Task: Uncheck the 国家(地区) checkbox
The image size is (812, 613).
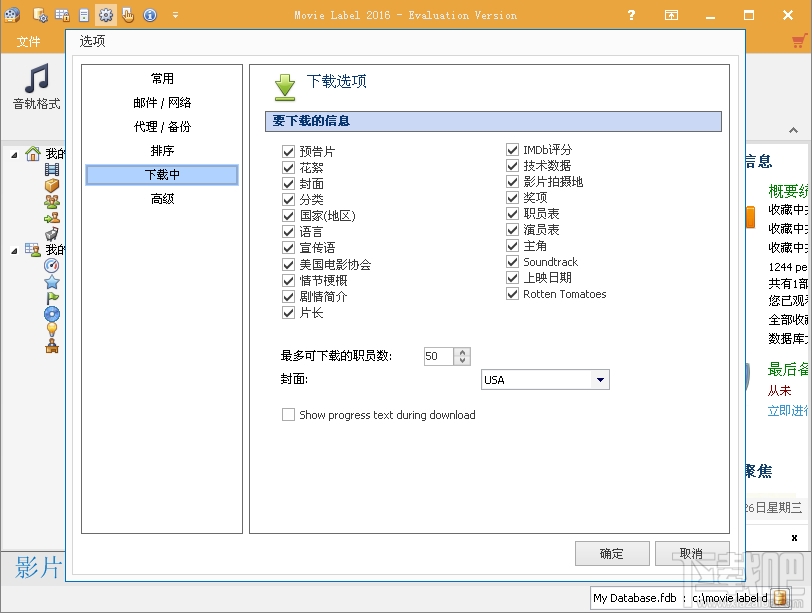Action: point(288,216)
